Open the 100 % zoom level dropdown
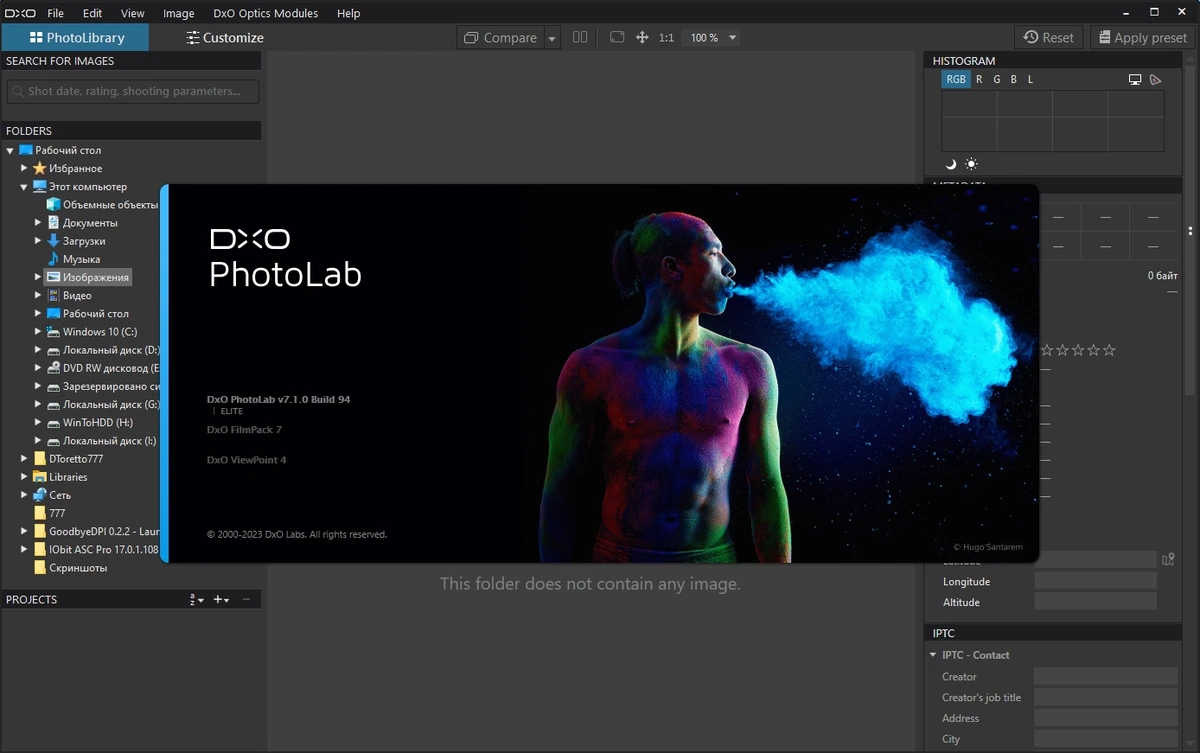Viewport: 1200px width, 753px height. [x=714, y=37]
